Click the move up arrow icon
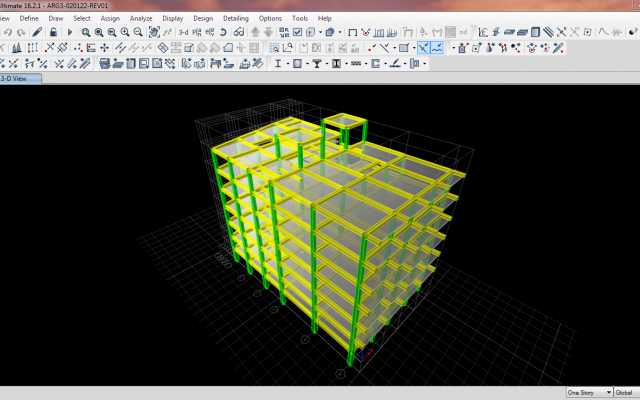Viewport: 640px width, 400px height. pos(256,32)
